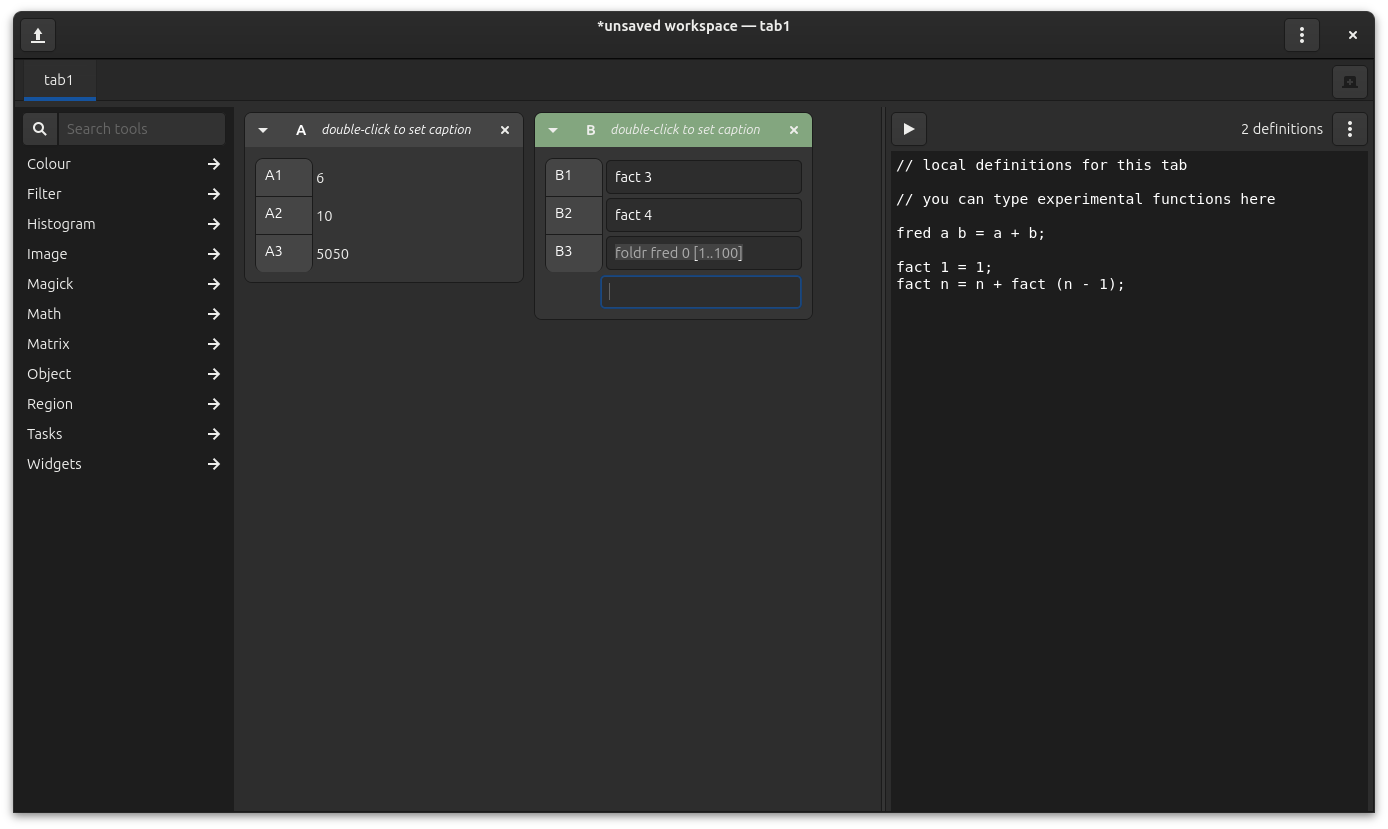Viewport: 1388px width, 829px height.
Task: Close column B
Action: 794,130
